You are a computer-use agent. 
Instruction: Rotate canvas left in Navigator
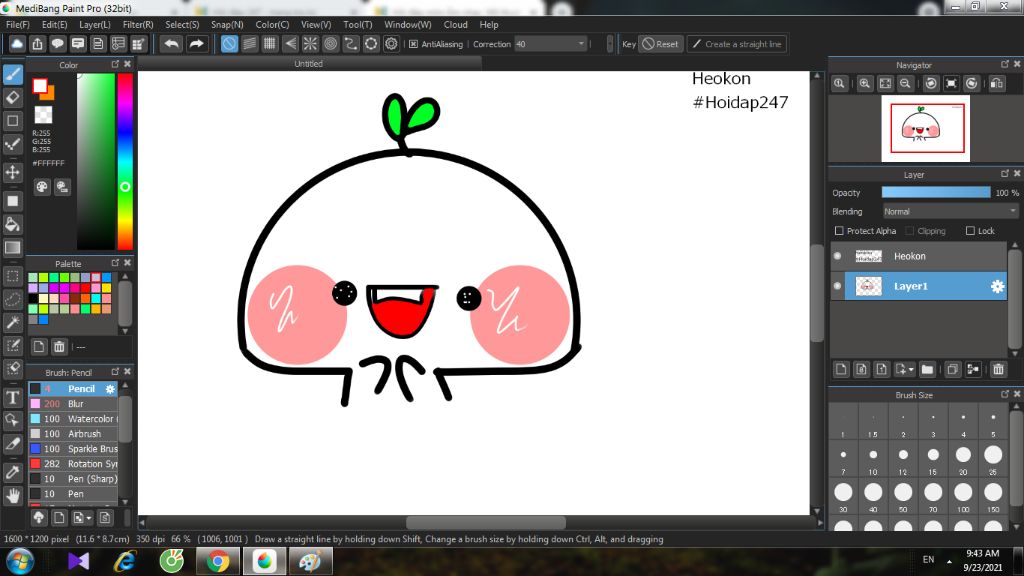tap(931, 84)
